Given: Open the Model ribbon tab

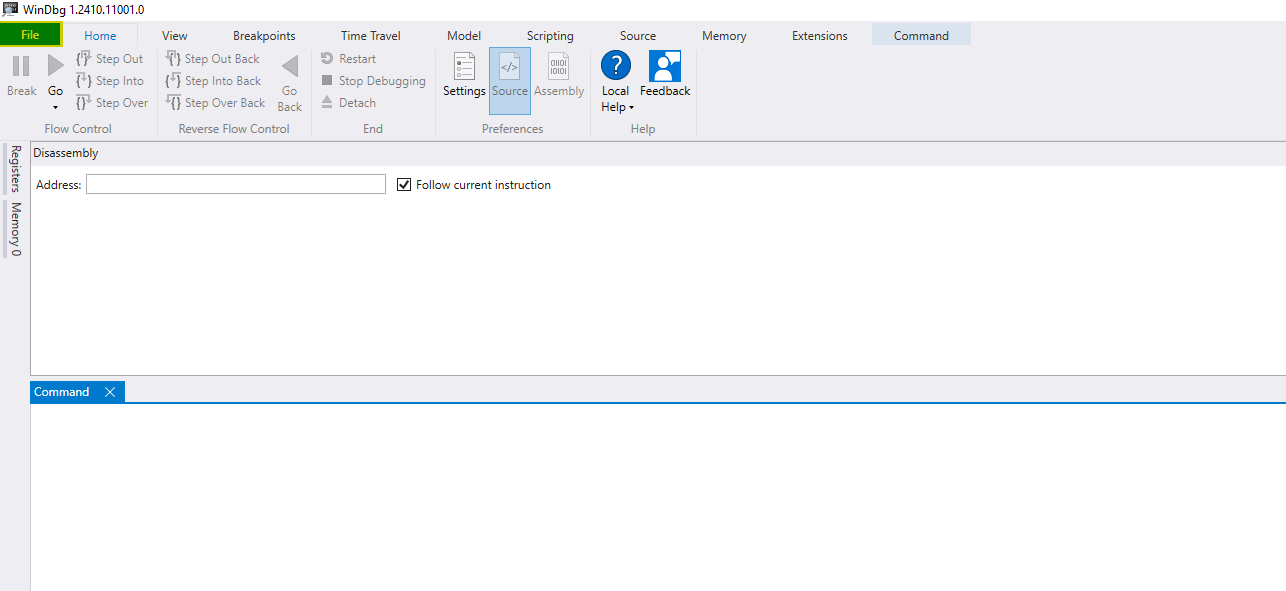Looking at the screenshot, I should point(464,35).
